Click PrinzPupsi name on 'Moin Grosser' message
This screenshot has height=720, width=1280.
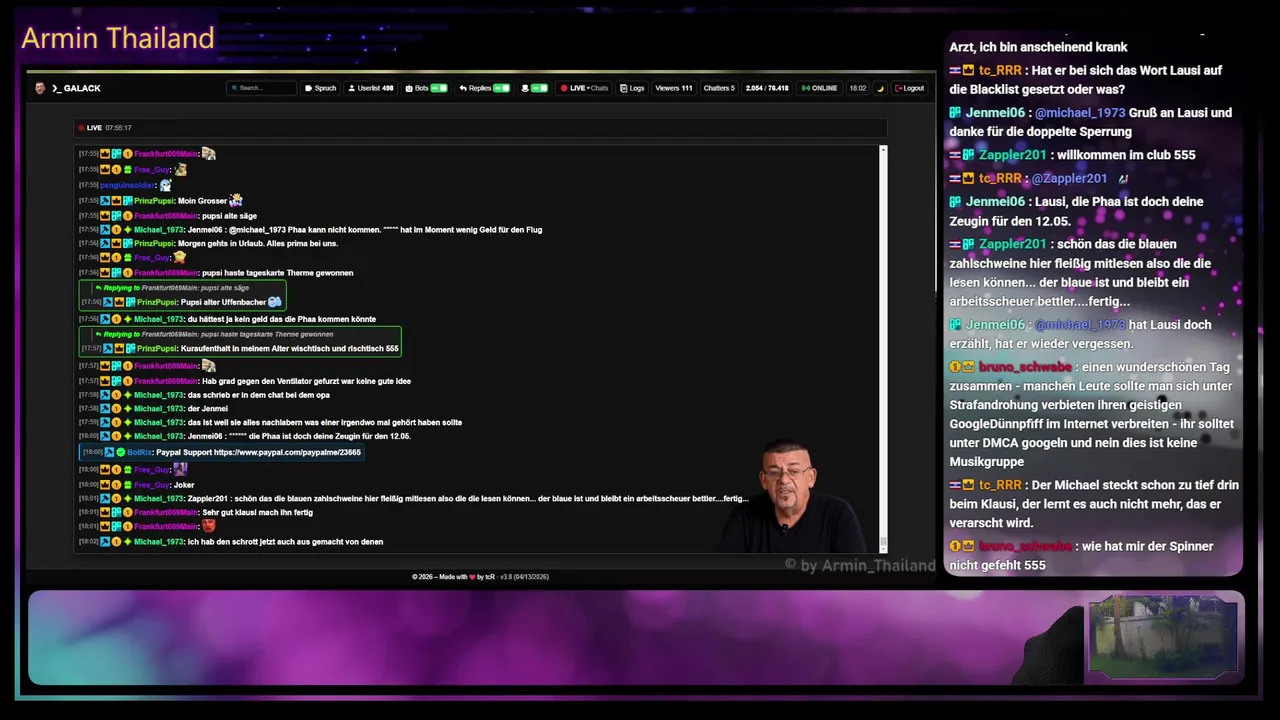154,201
